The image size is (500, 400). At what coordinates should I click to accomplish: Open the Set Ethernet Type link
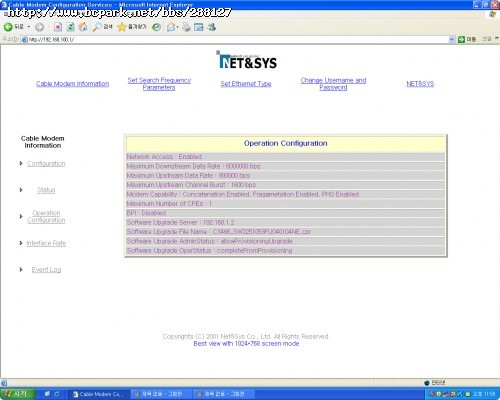click(246, 84)
